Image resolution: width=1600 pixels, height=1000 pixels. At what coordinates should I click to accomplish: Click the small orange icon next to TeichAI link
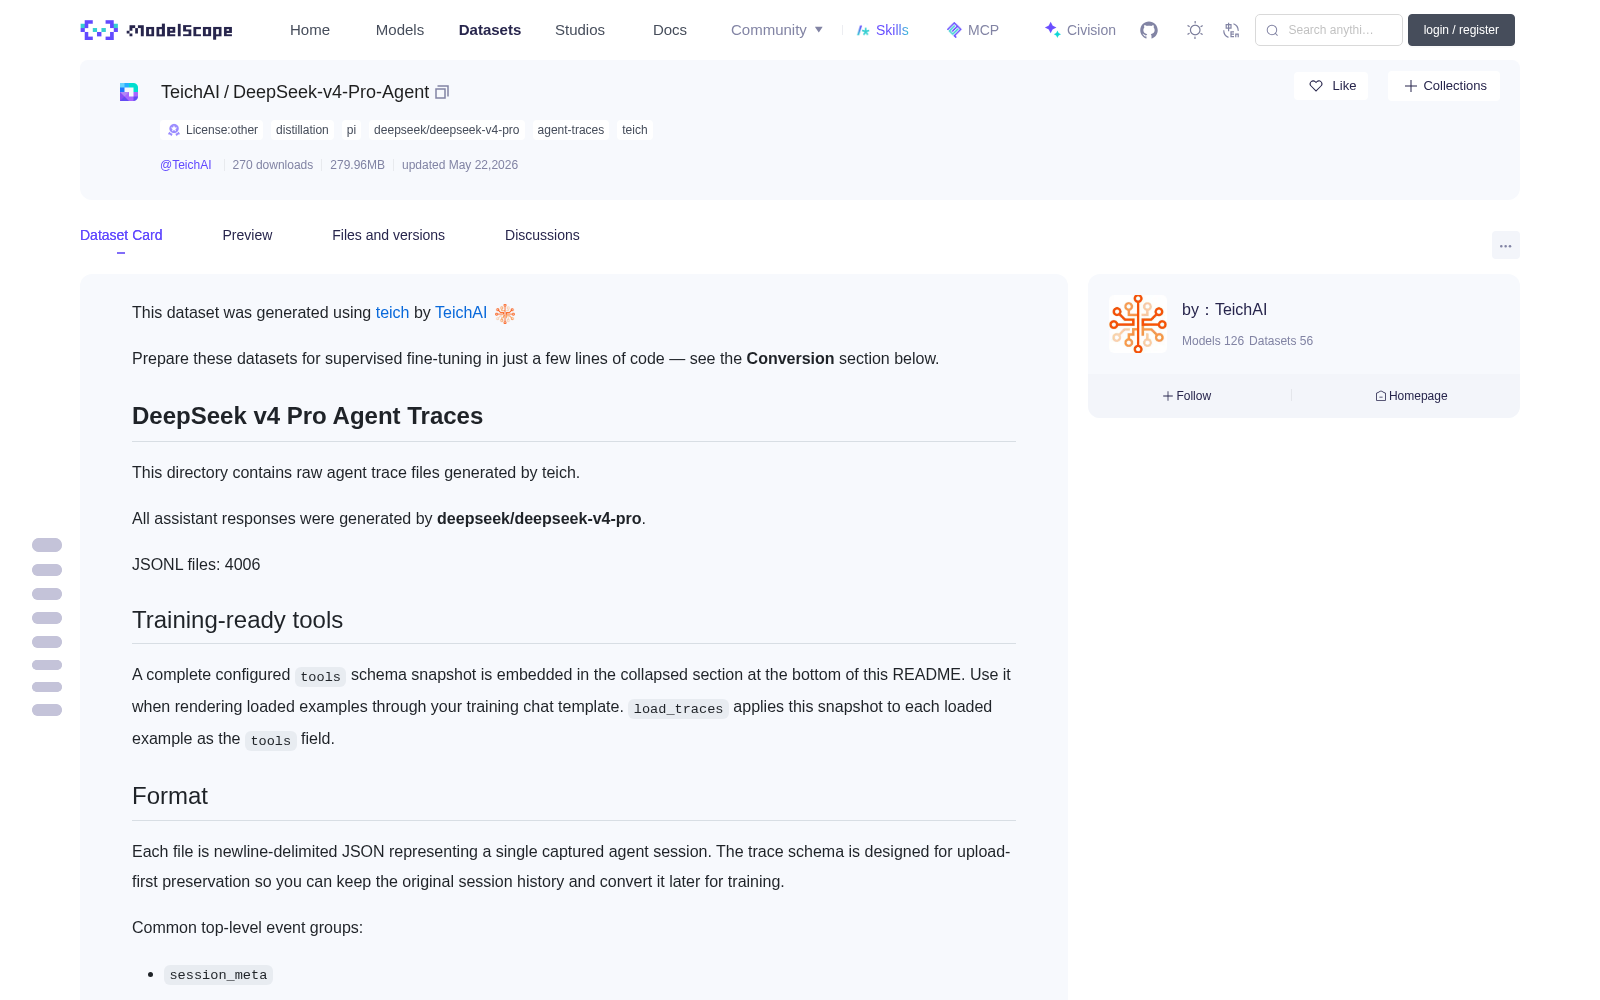pos(505,314)
